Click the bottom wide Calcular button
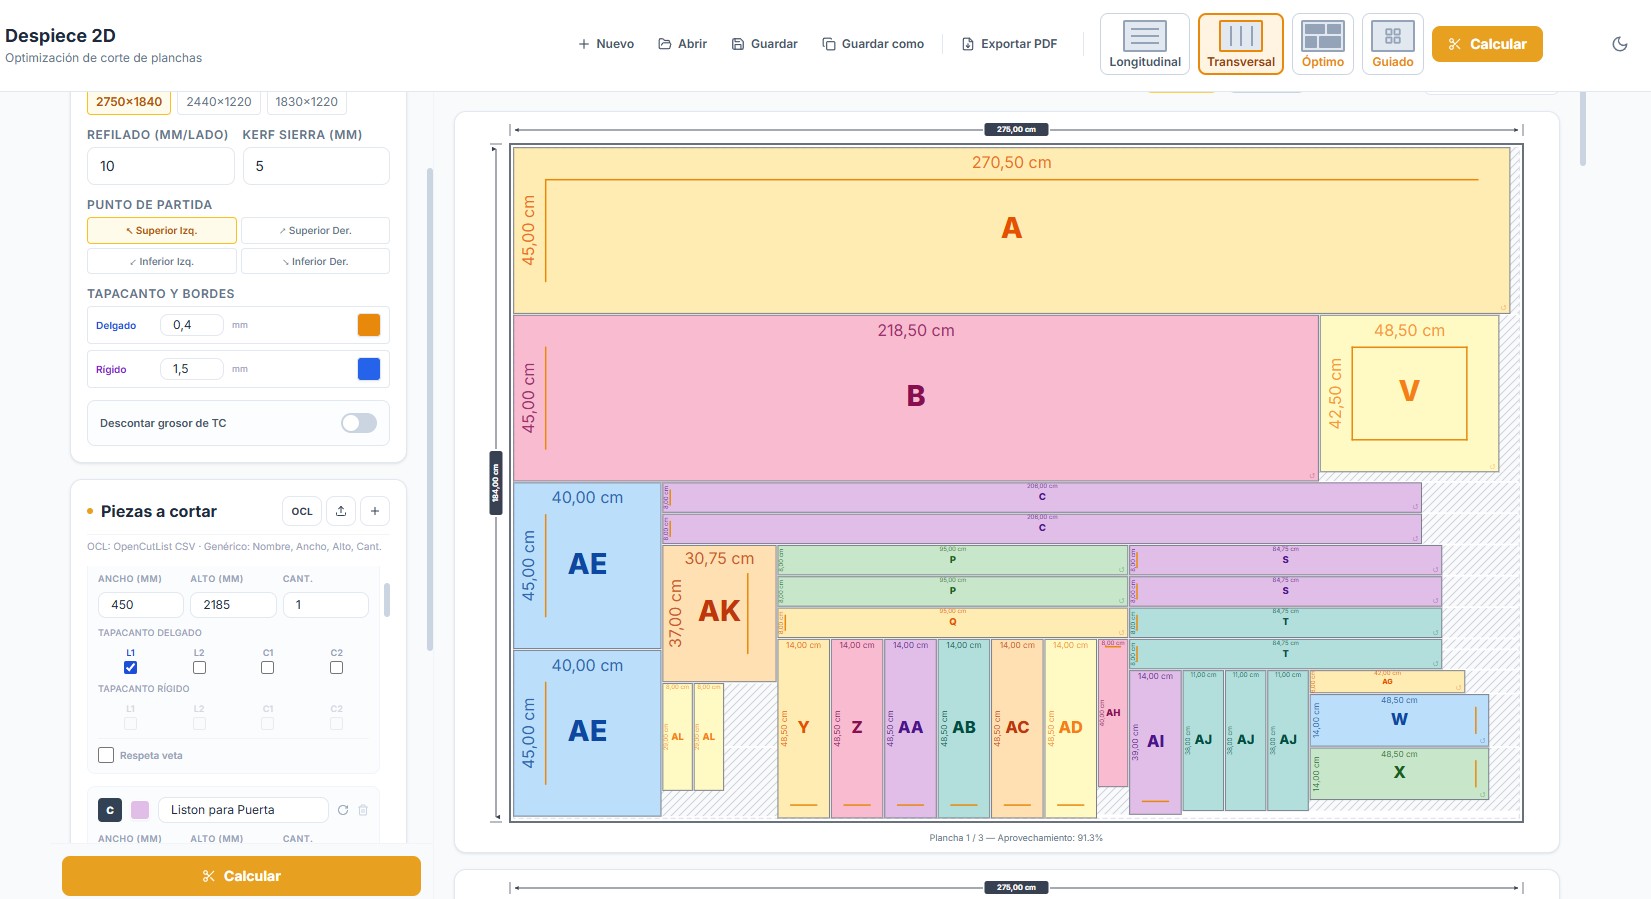This screenshot has width=1651, height=899. click(241, 876)
